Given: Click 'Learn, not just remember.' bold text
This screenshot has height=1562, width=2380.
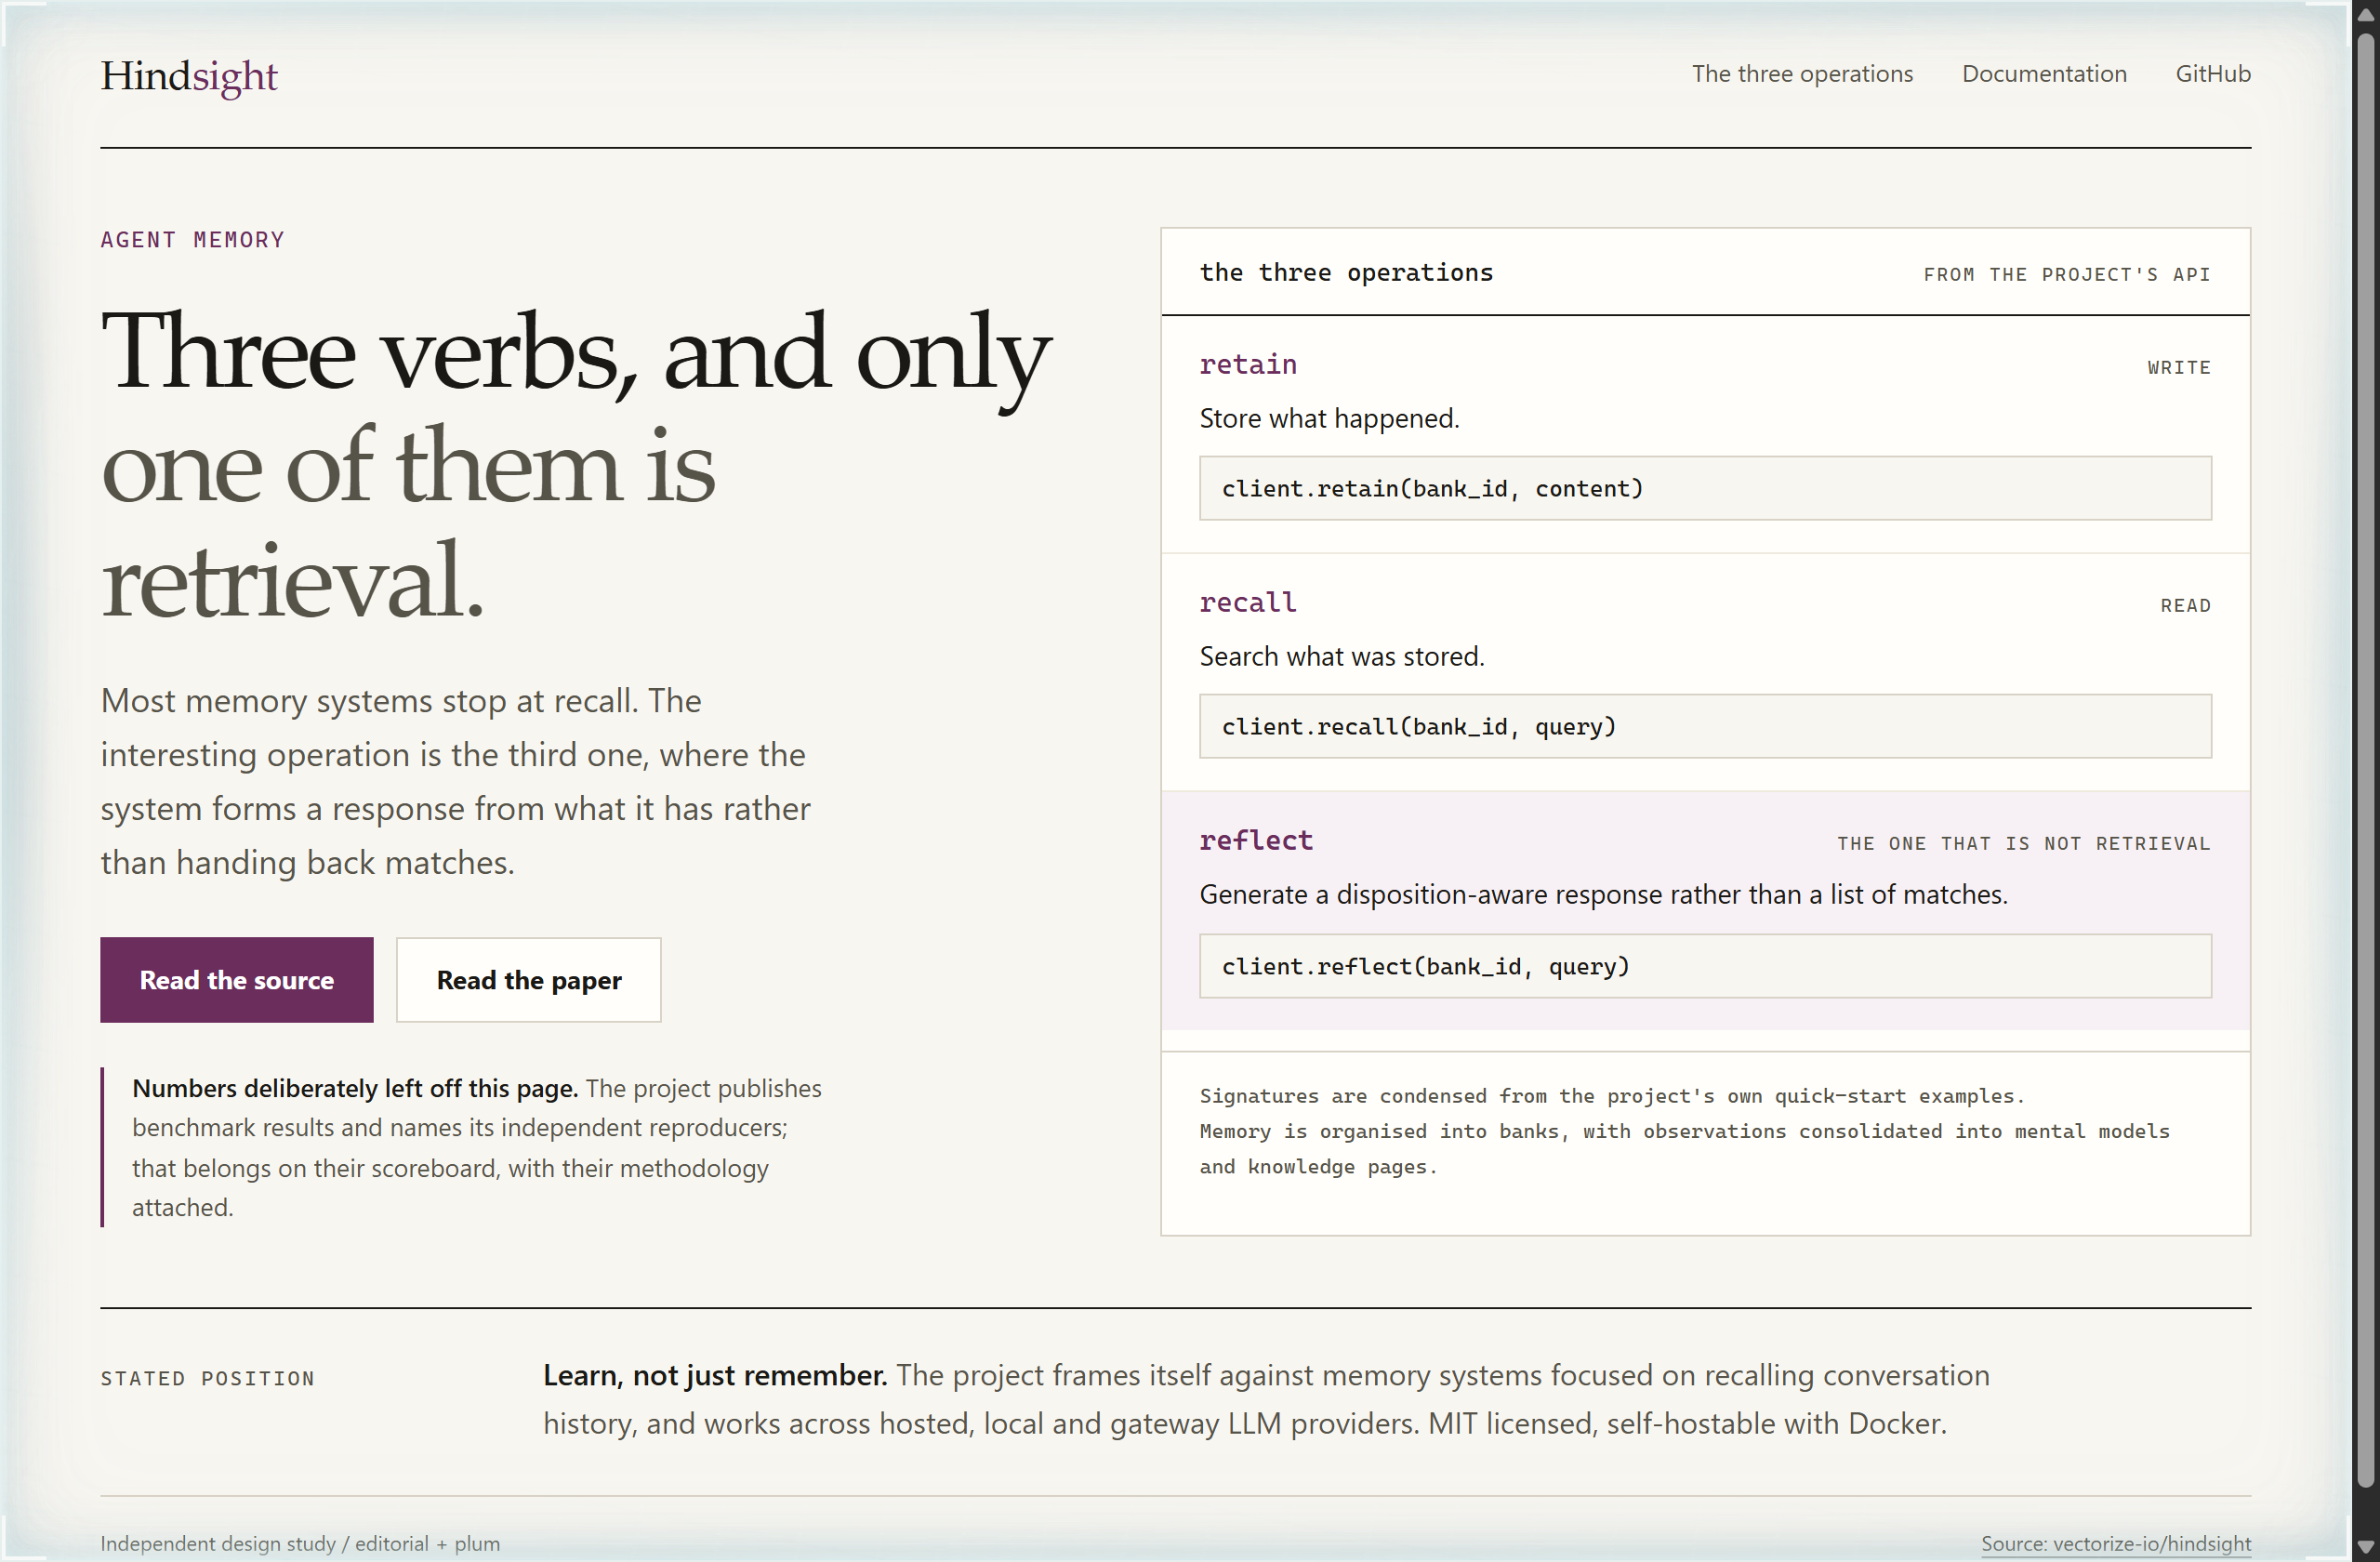Looking at the screenshot, I should pos(715,1376).
